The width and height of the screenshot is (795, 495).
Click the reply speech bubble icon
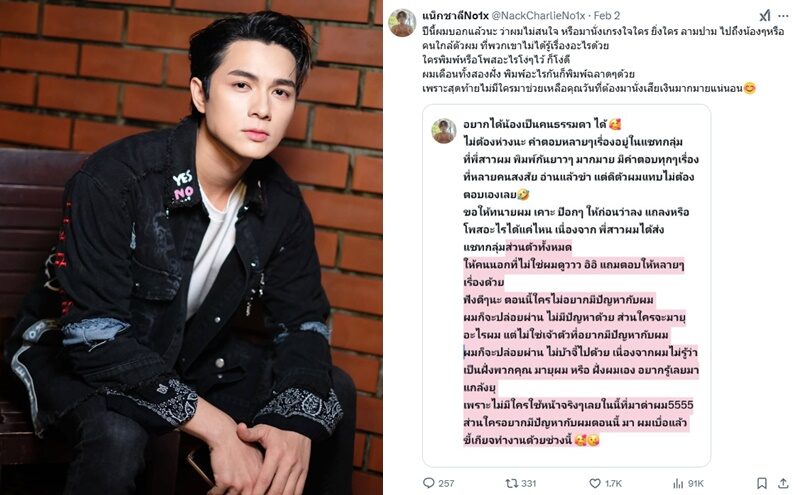429,483
